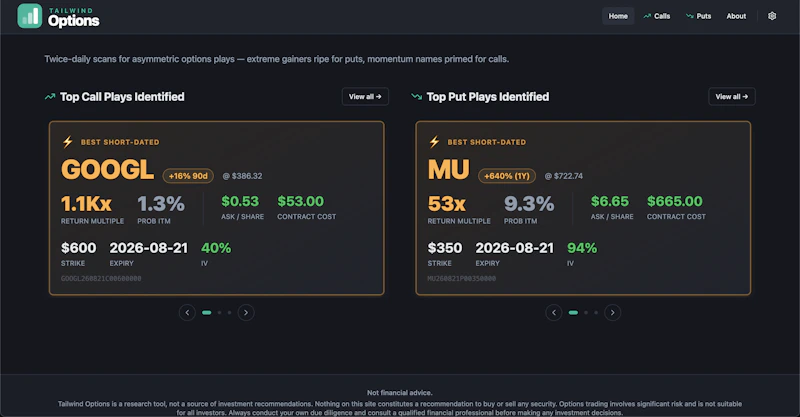Open the MU put play card ticker

(448, 169)
